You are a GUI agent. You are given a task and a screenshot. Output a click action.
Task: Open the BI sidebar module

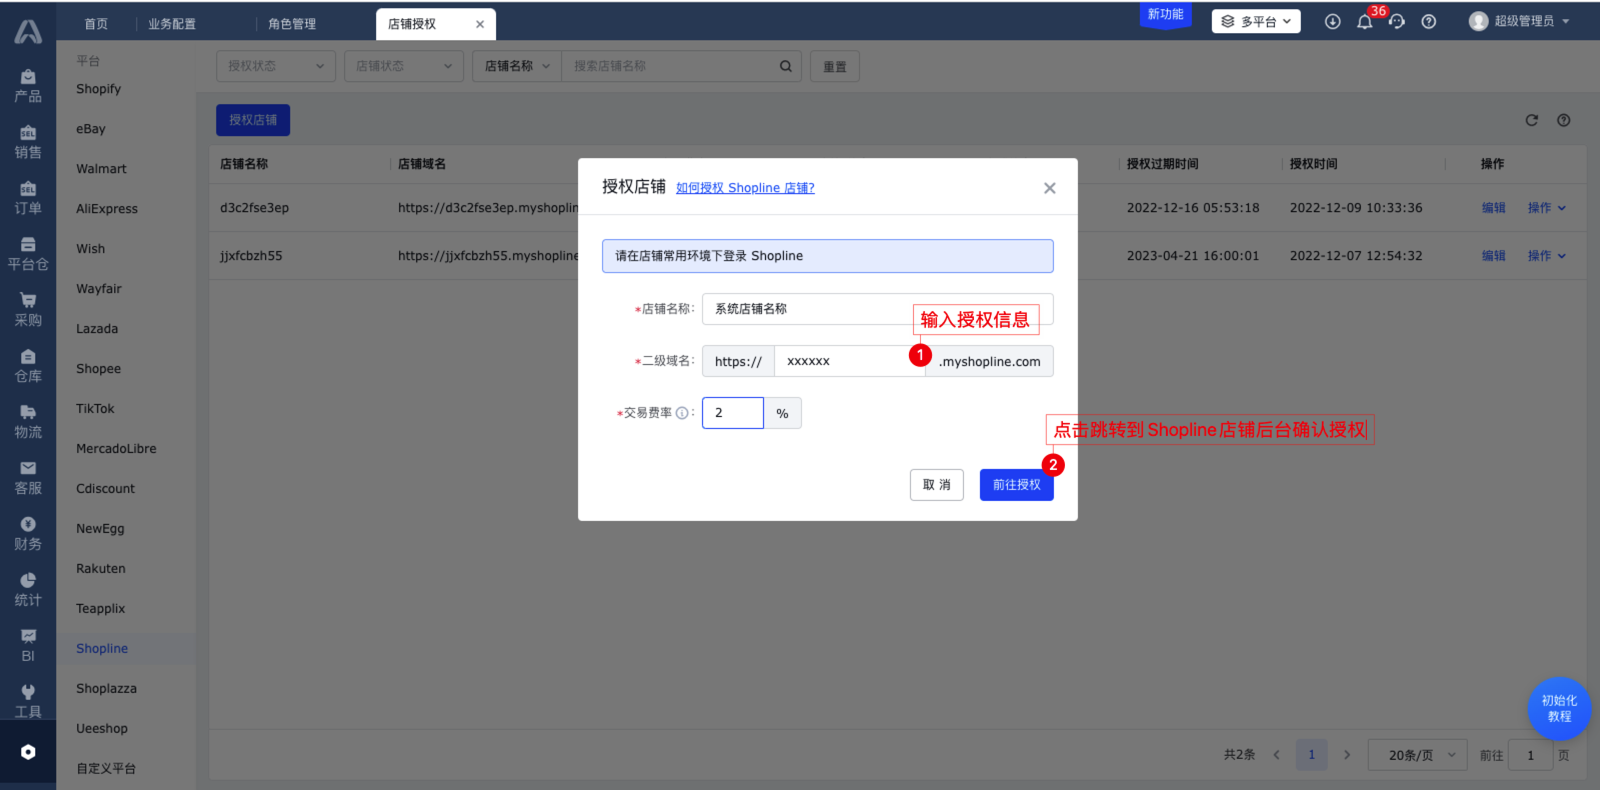28,647
